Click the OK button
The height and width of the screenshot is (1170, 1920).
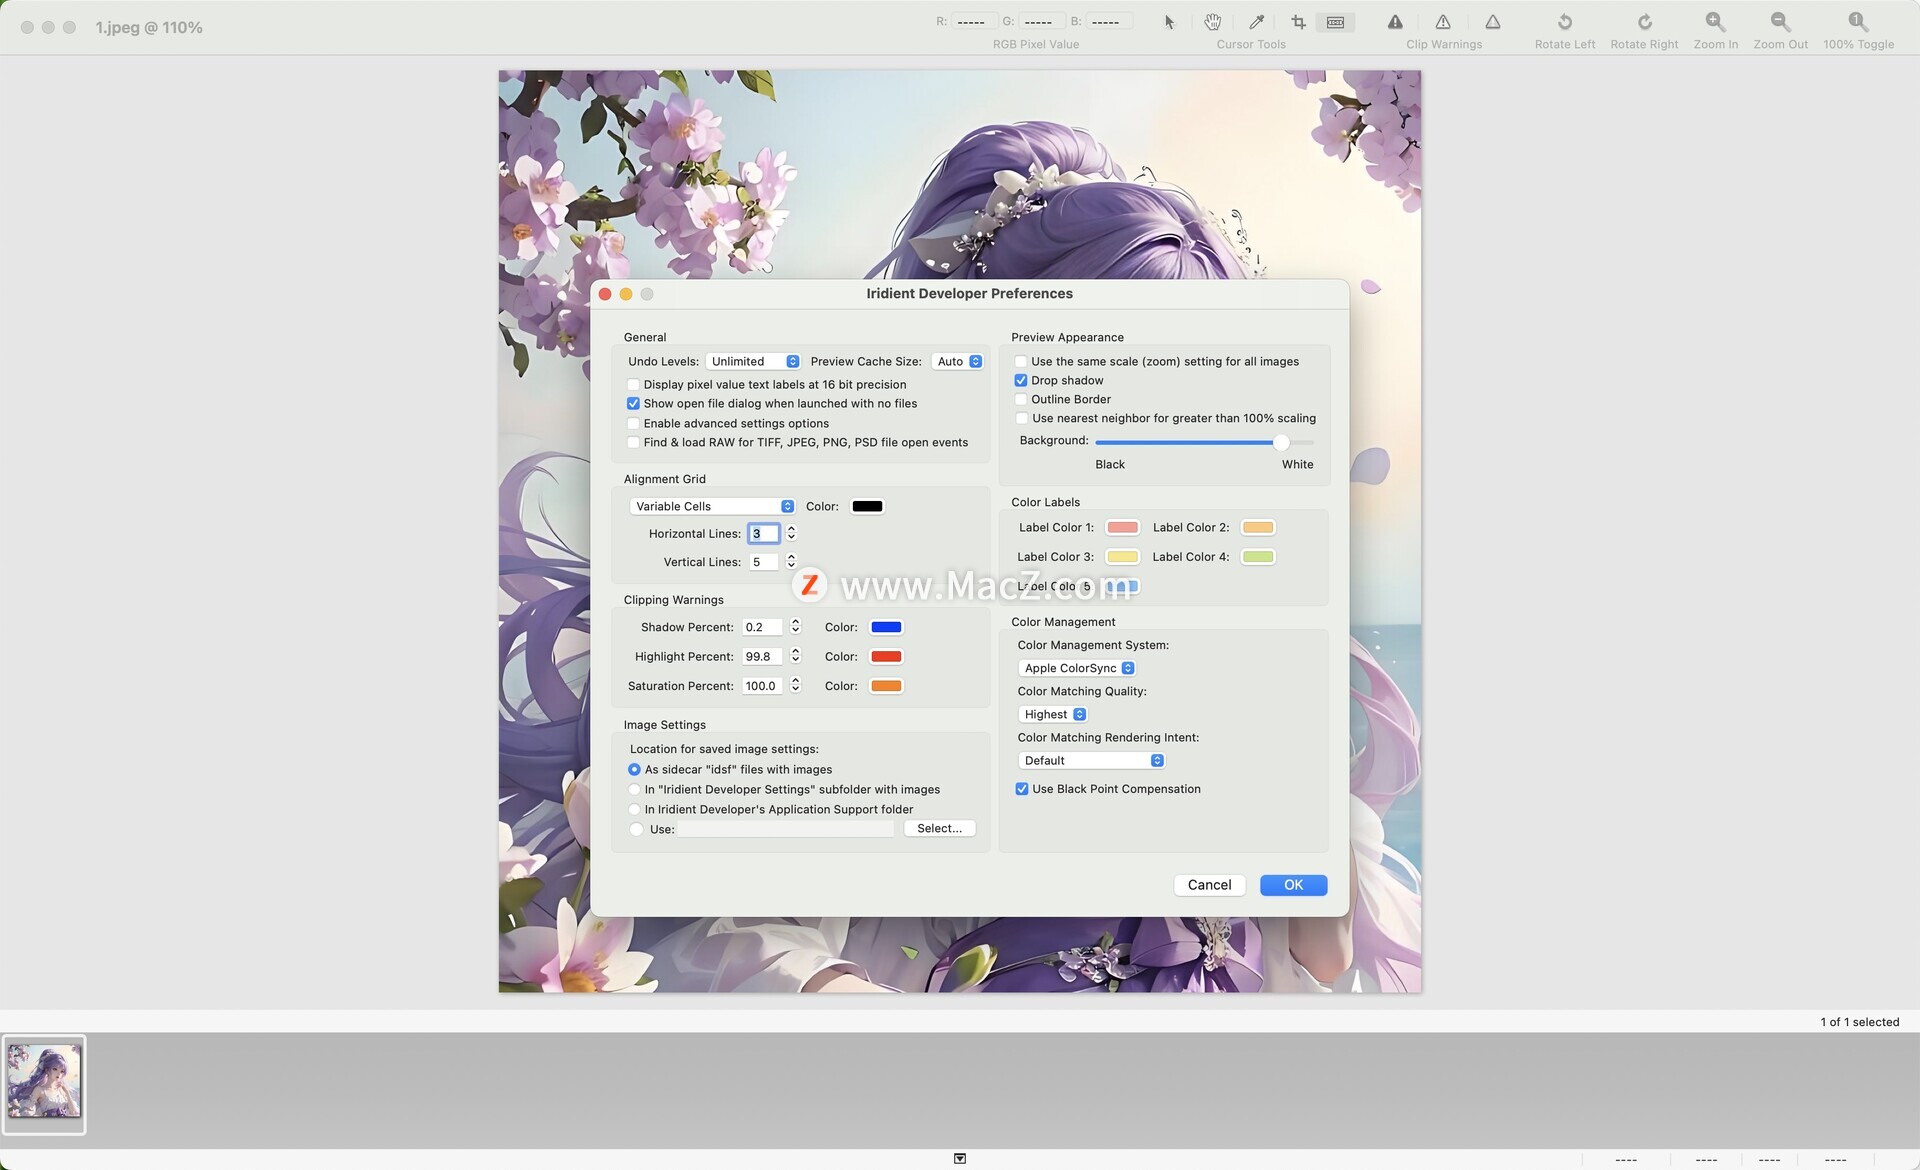coord(1293,885)
